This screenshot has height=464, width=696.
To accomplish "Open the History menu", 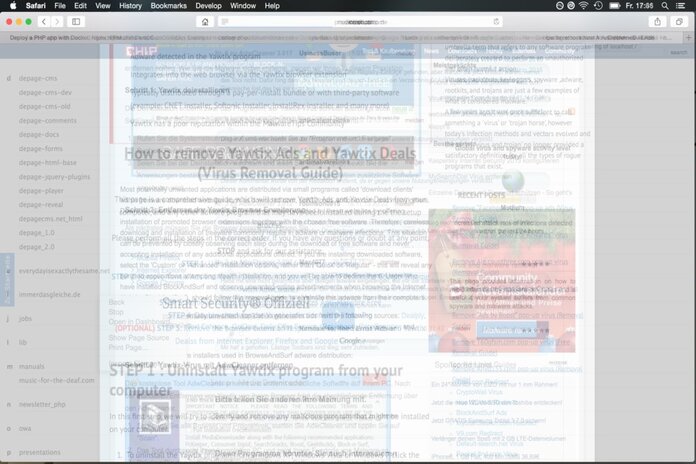I will point(130,6).
